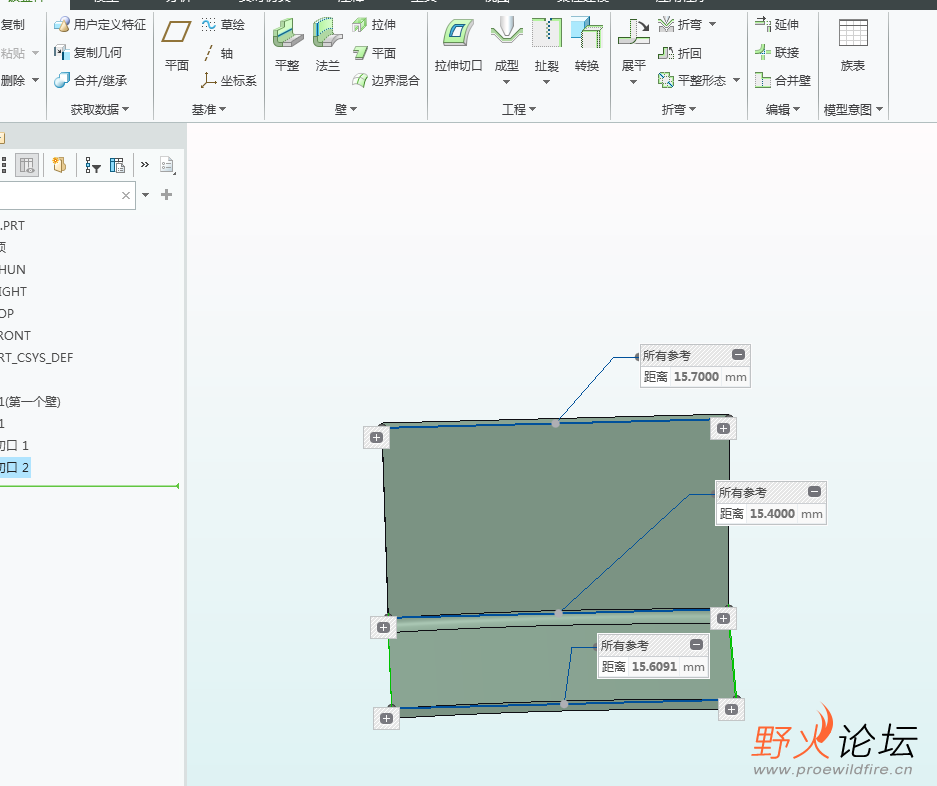Expand the tree toolbar overflow chevron

[x=145, y=164]
